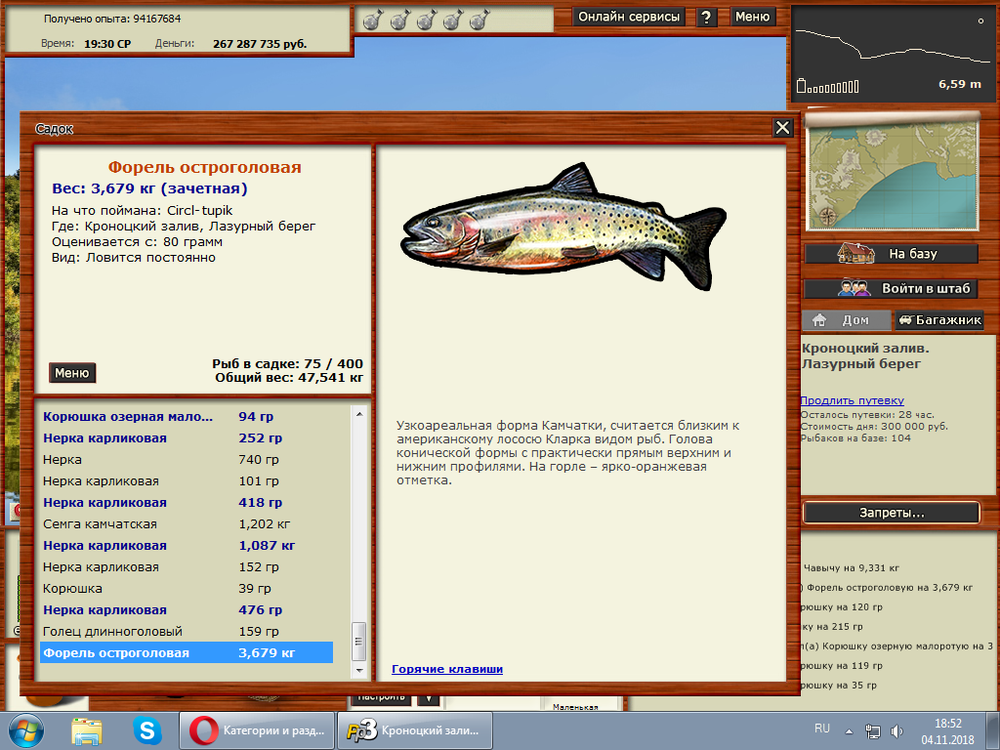Click the last food flask icon

477,20
